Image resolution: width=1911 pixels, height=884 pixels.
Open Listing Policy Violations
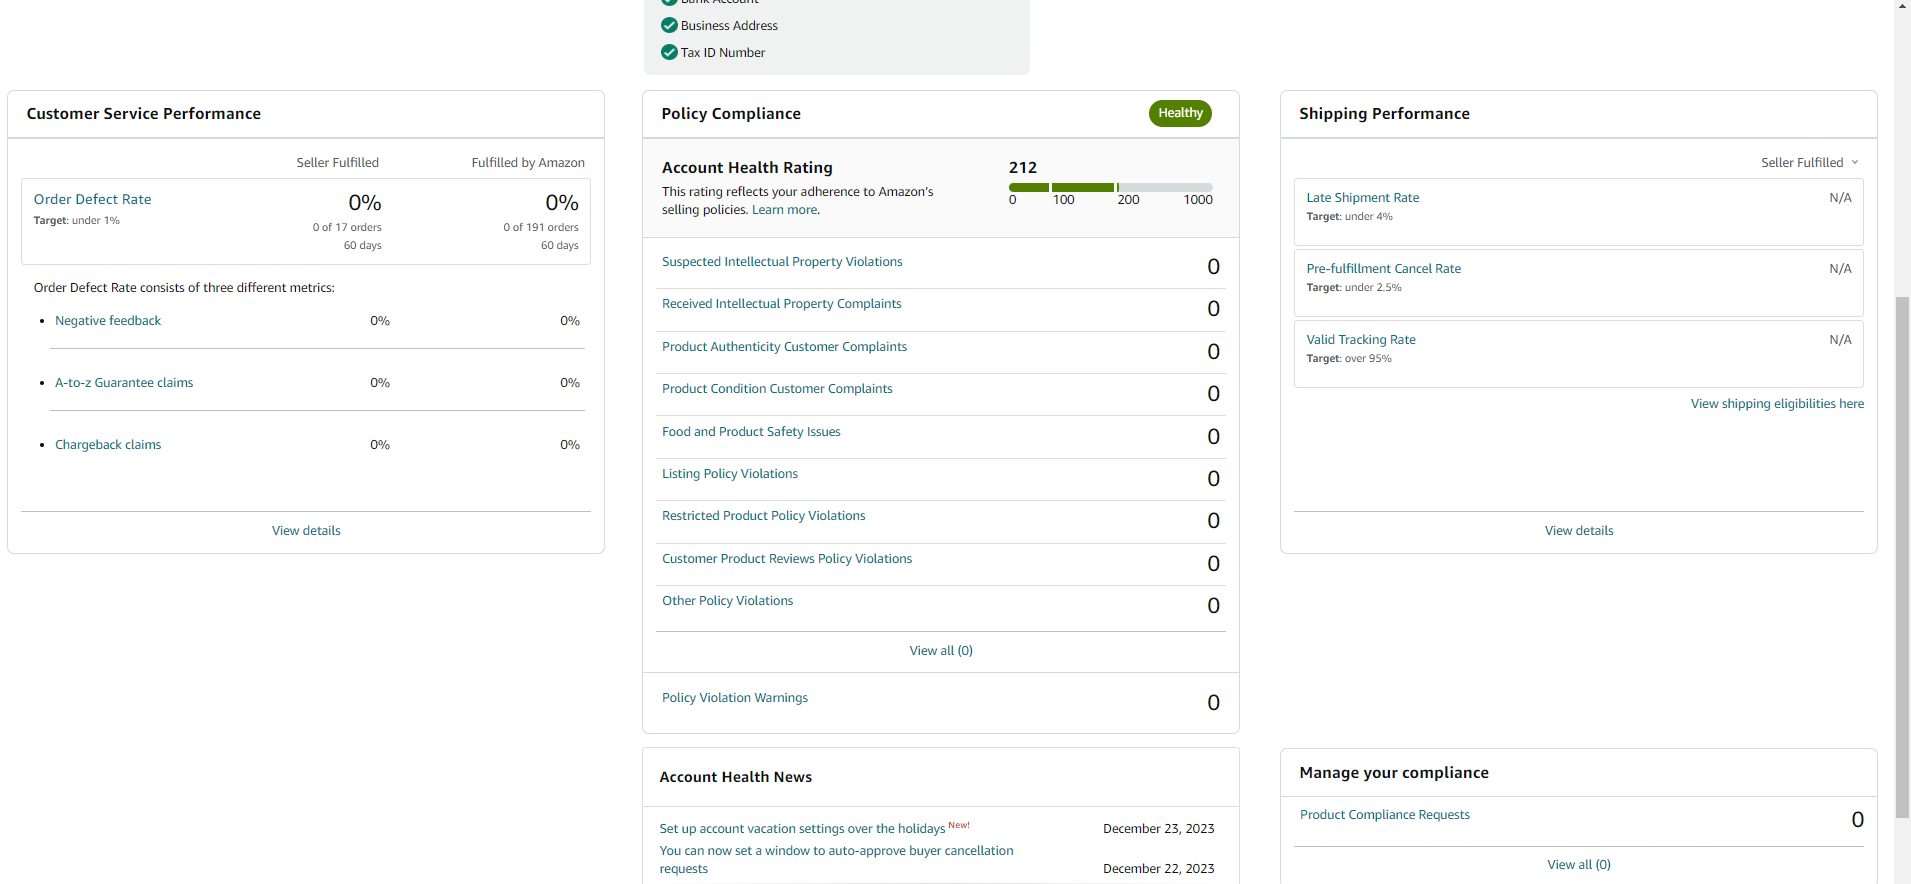point(730,474)
